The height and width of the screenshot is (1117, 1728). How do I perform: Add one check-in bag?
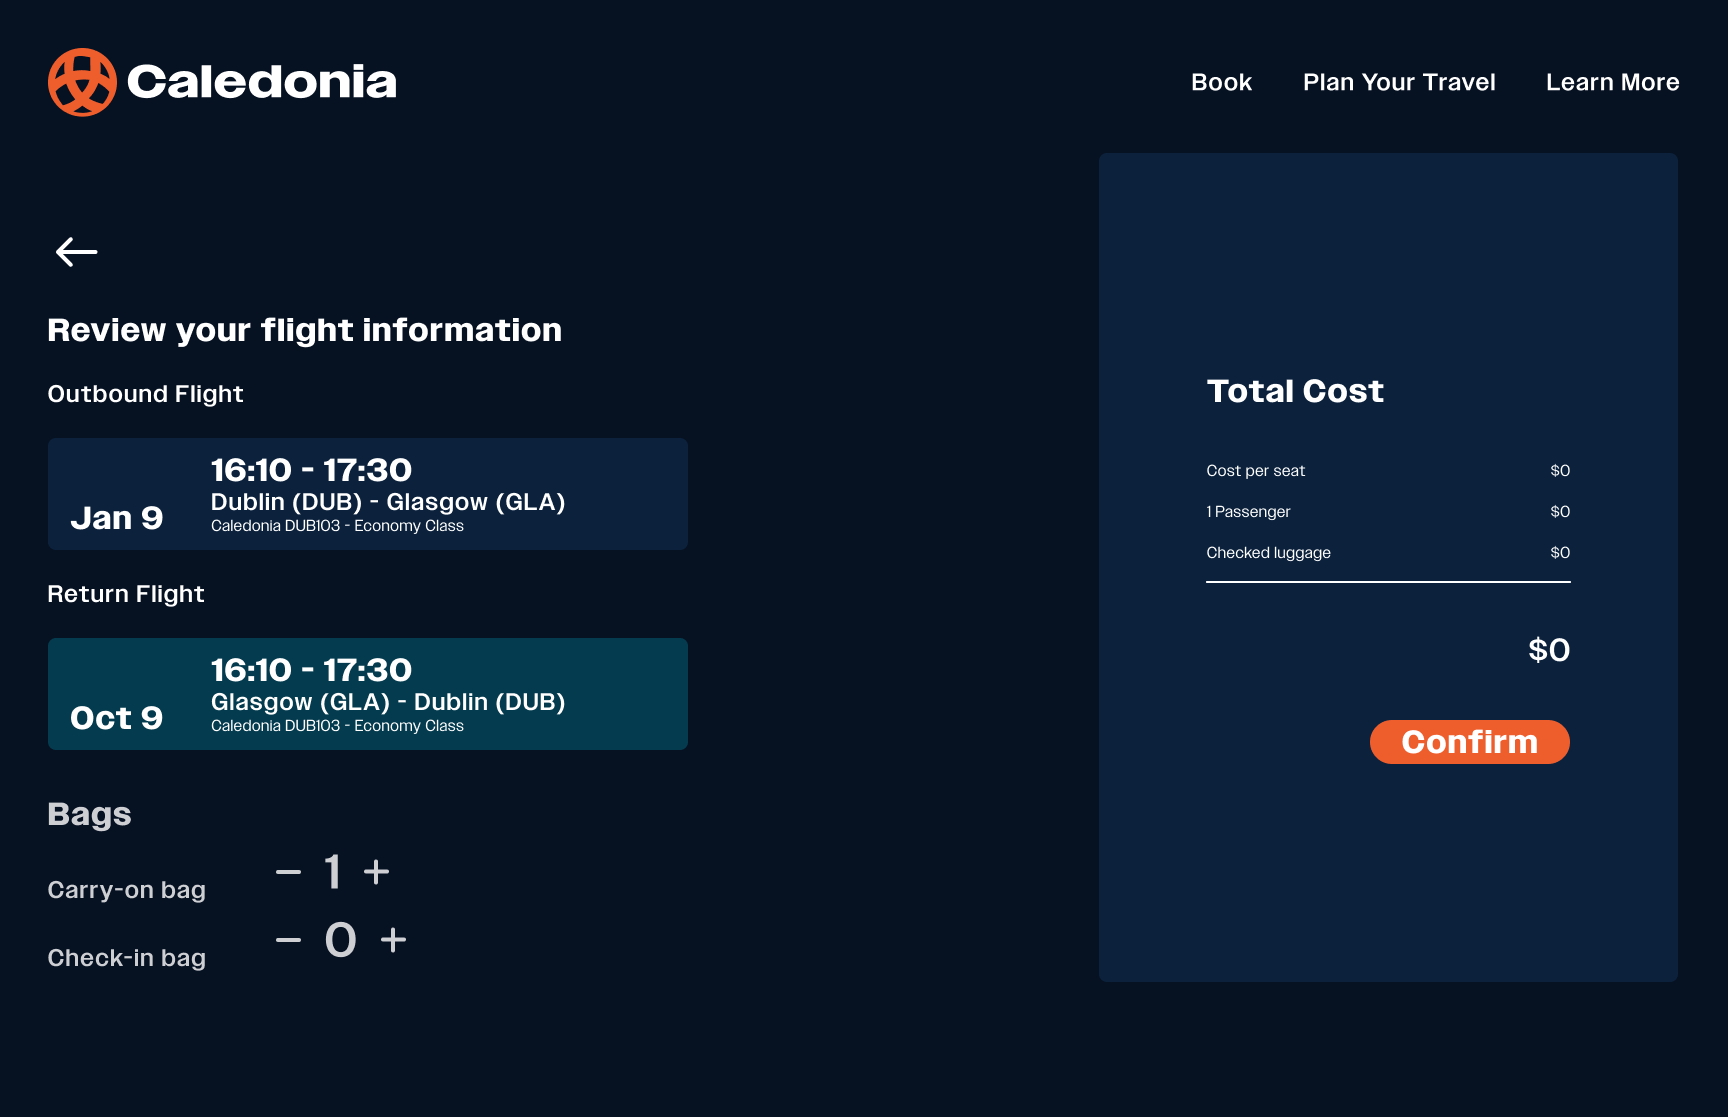click(x=393, y=940)
